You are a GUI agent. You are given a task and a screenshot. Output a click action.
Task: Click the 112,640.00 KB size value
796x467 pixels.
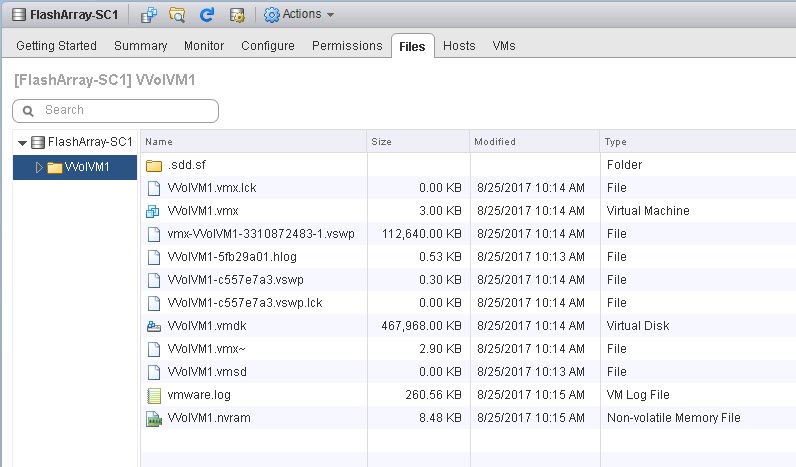[x=422, y=234]
